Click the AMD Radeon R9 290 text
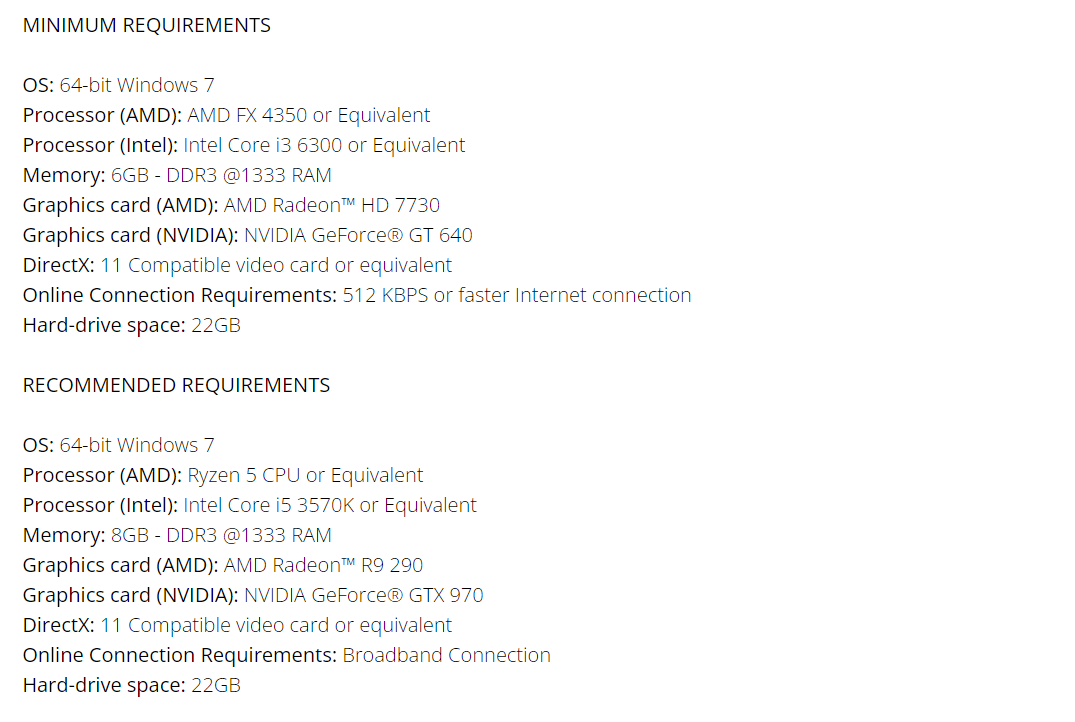Viewport: 1075px width, 722px height. click(324, 565)
